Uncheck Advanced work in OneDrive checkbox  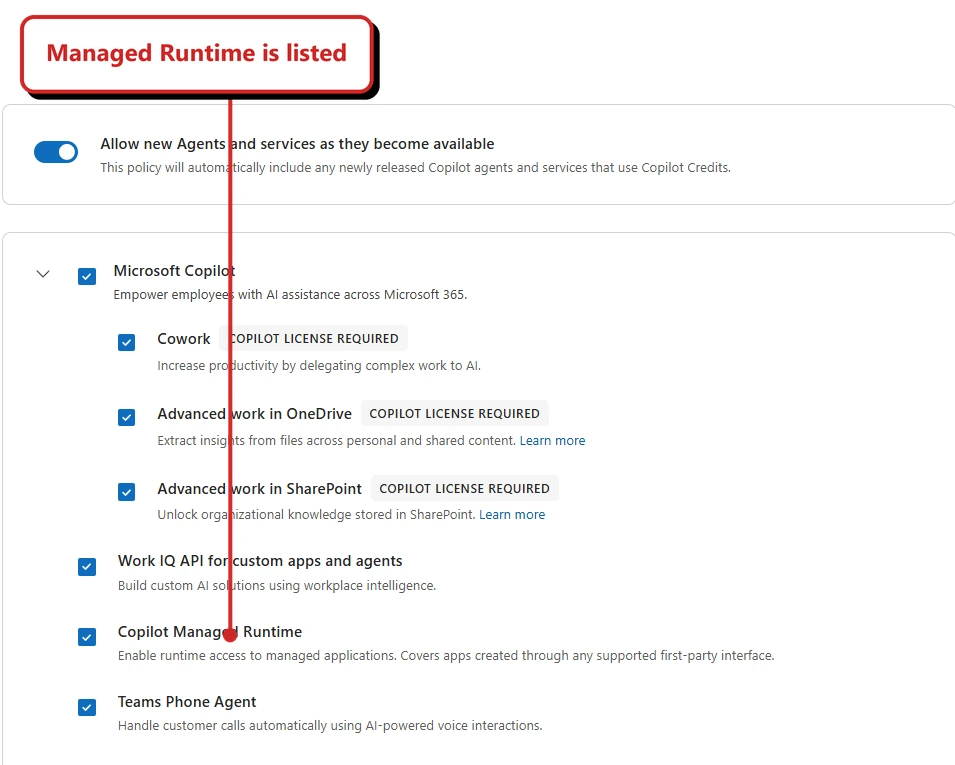click(x=127, y=417)
